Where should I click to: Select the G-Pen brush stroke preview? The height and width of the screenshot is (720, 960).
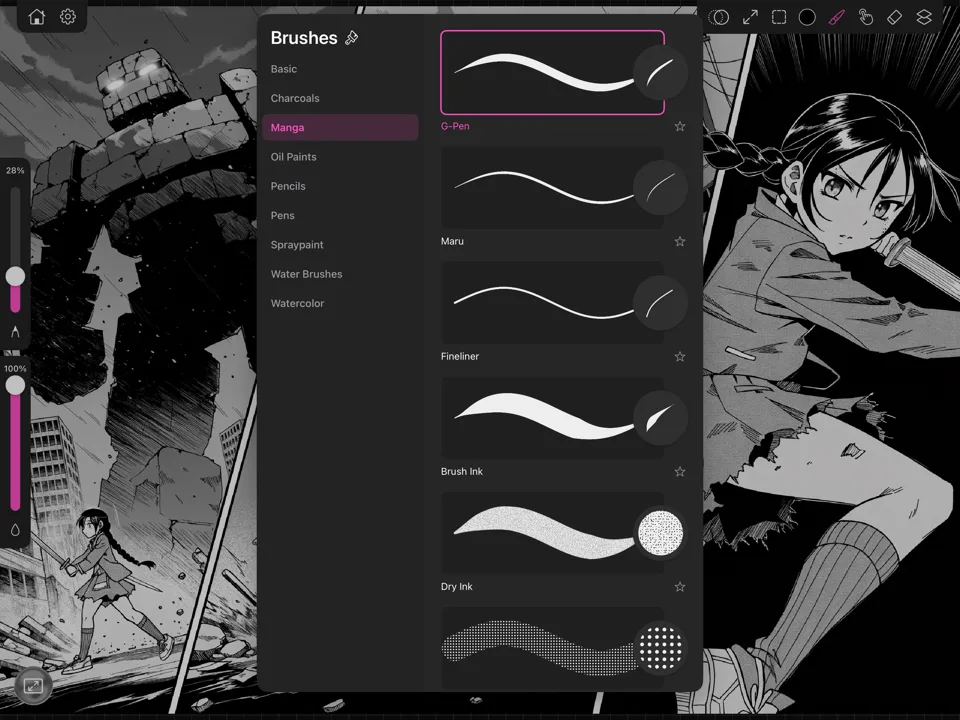(552, 72)
